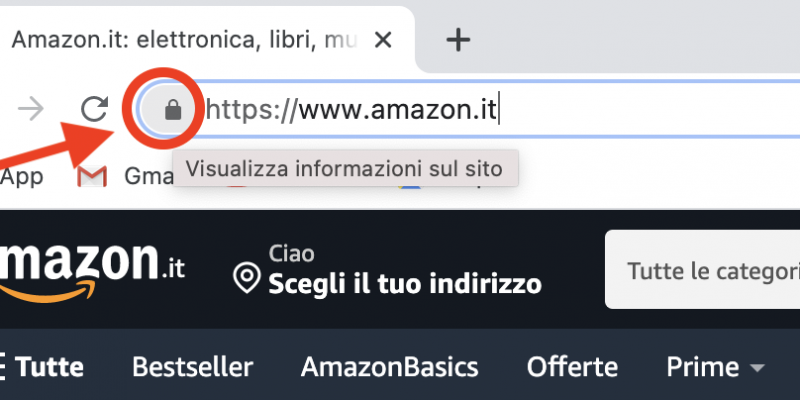Click the Tutte label in navigation bar
The width and height of the screenshot is (800, 400).
(49, 367)
